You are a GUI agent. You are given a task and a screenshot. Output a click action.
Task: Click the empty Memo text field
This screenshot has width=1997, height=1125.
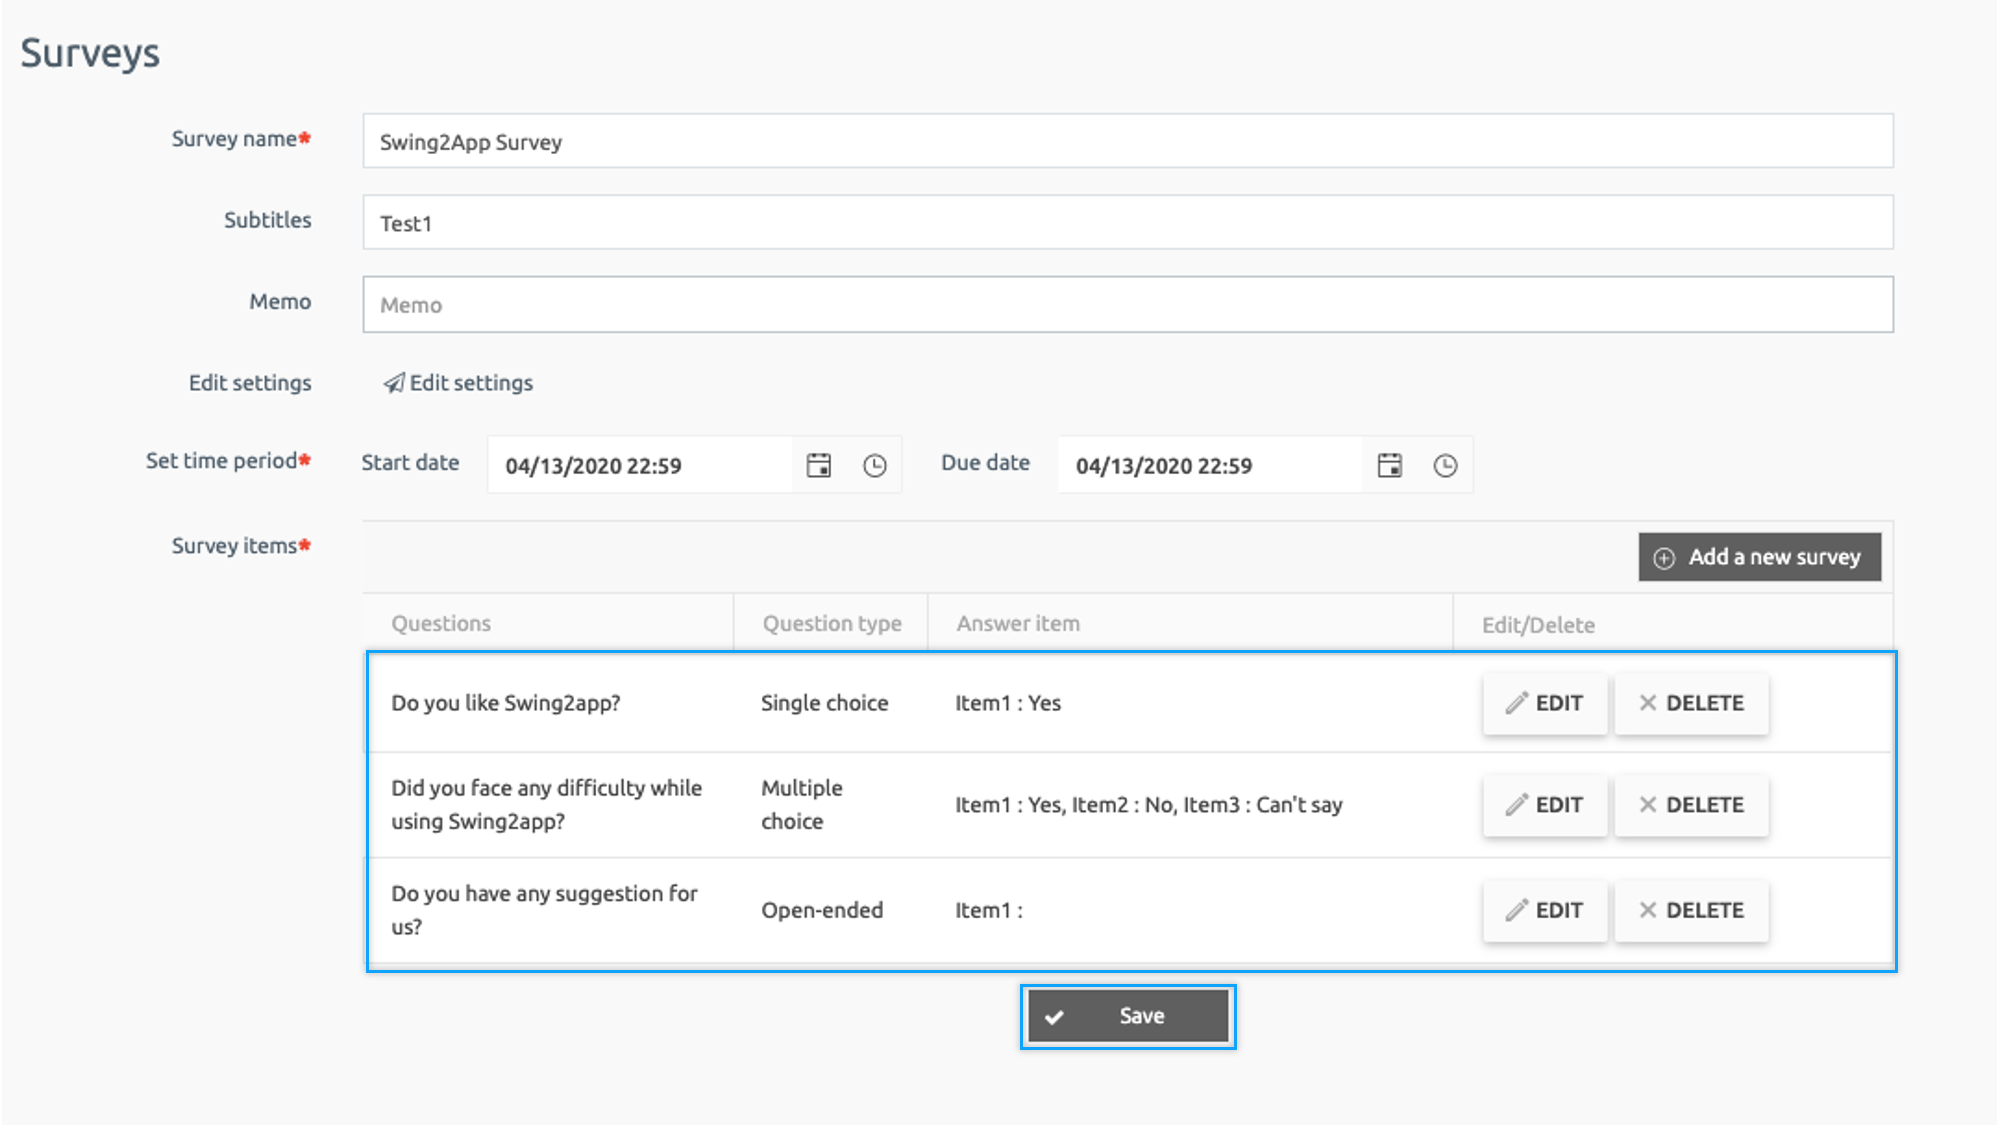(1127, 305)
